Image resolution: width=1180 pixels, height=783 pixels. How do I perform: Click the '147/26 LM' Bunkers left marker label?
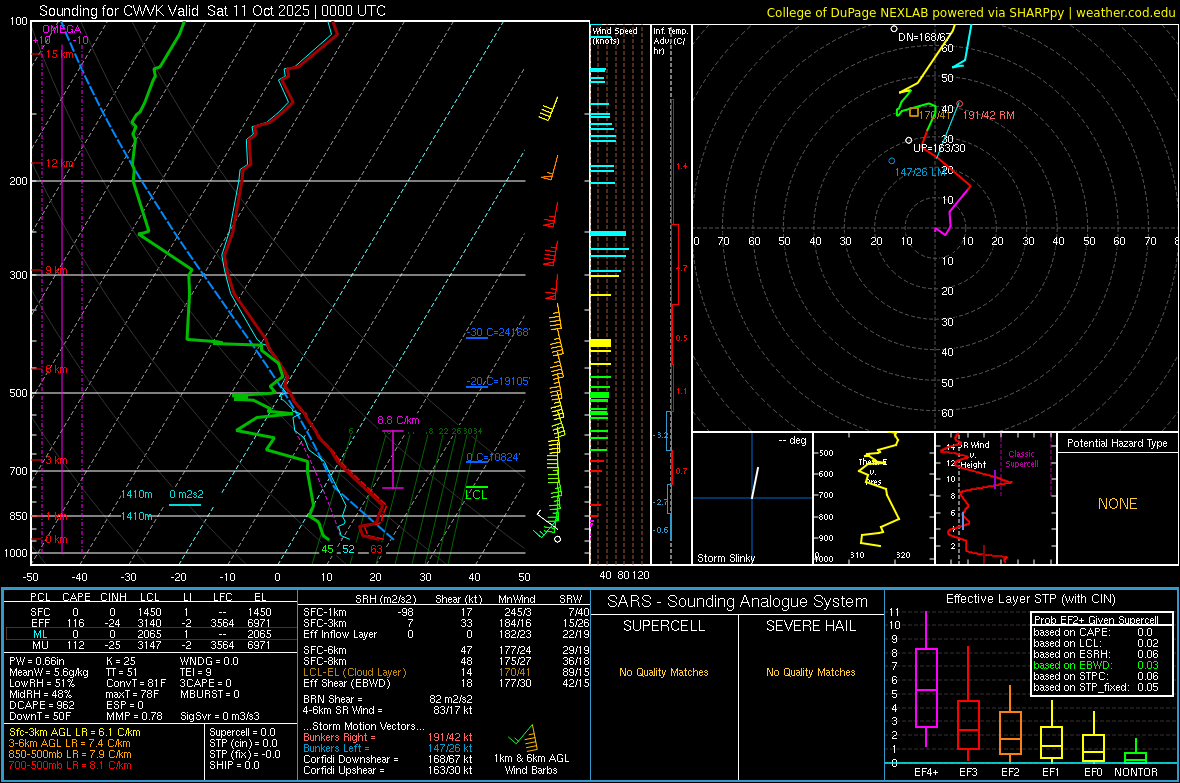tap(920, 172)
